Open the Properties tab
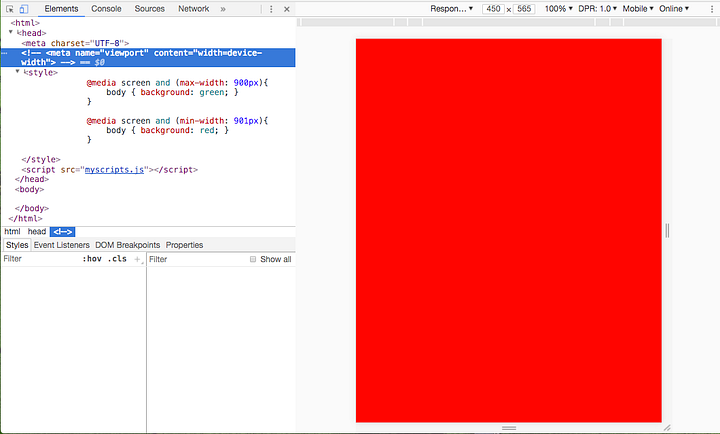Viewport: 720px width, 434px height. pyautogui.click(x=184, y=245)
